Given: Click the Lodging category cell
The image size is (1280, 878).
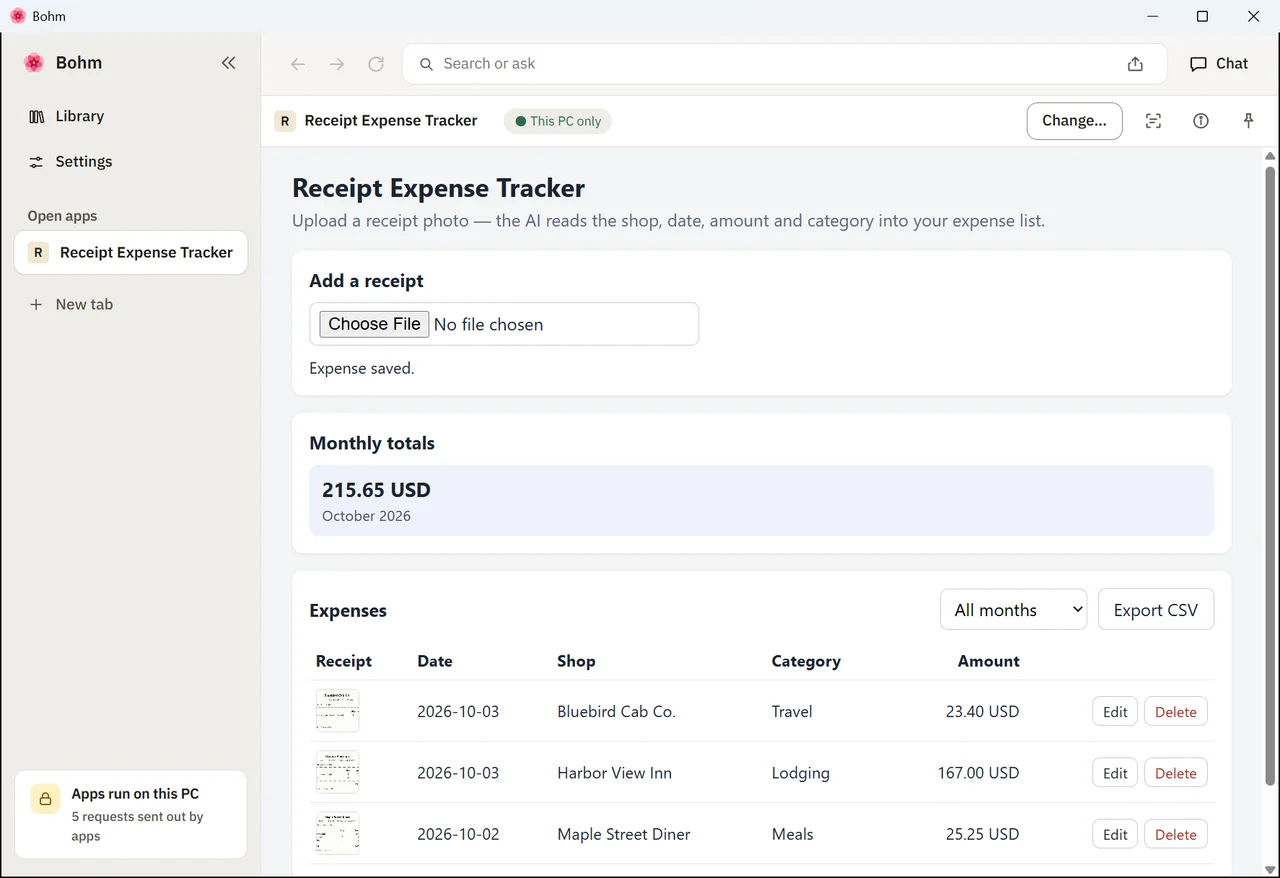Looking at the screenshot, I should (801, 773).
